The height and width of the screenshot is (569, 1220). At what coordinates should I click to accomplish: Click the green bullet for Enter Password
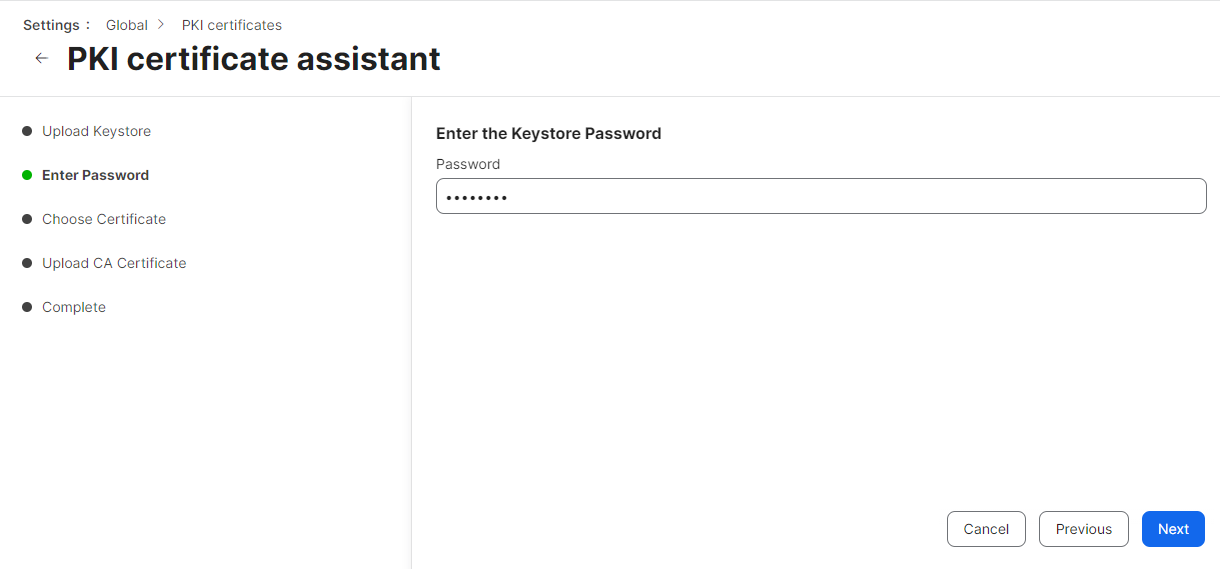click(27, 175)
